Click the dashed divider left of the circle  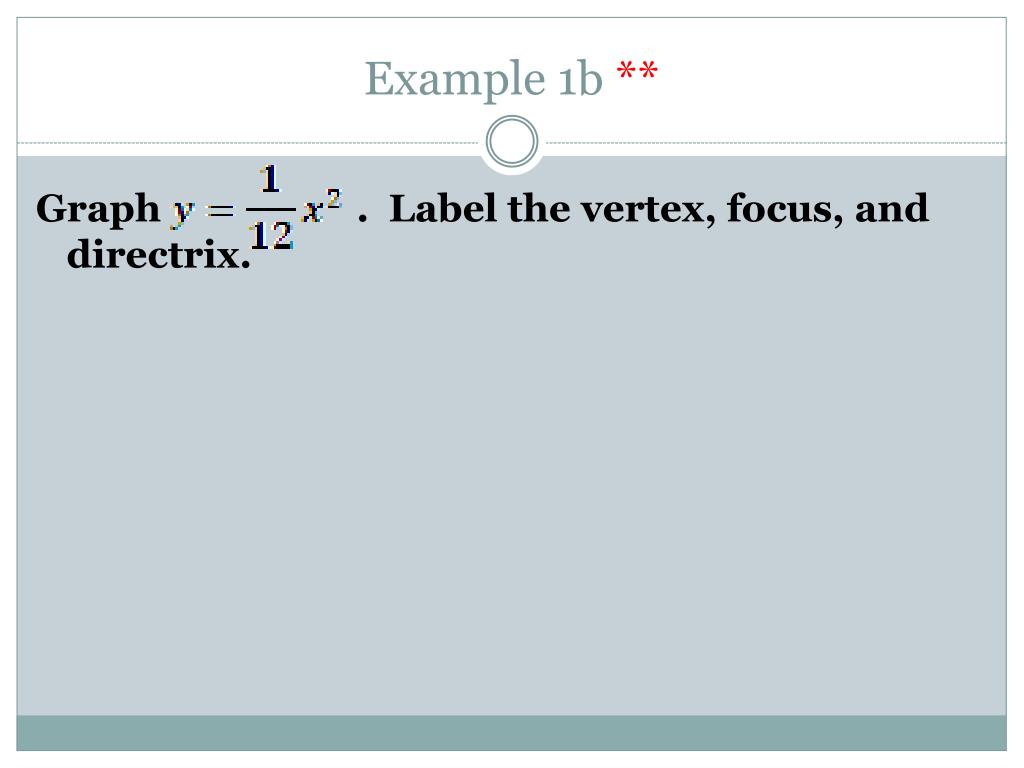tap(248, 142)
